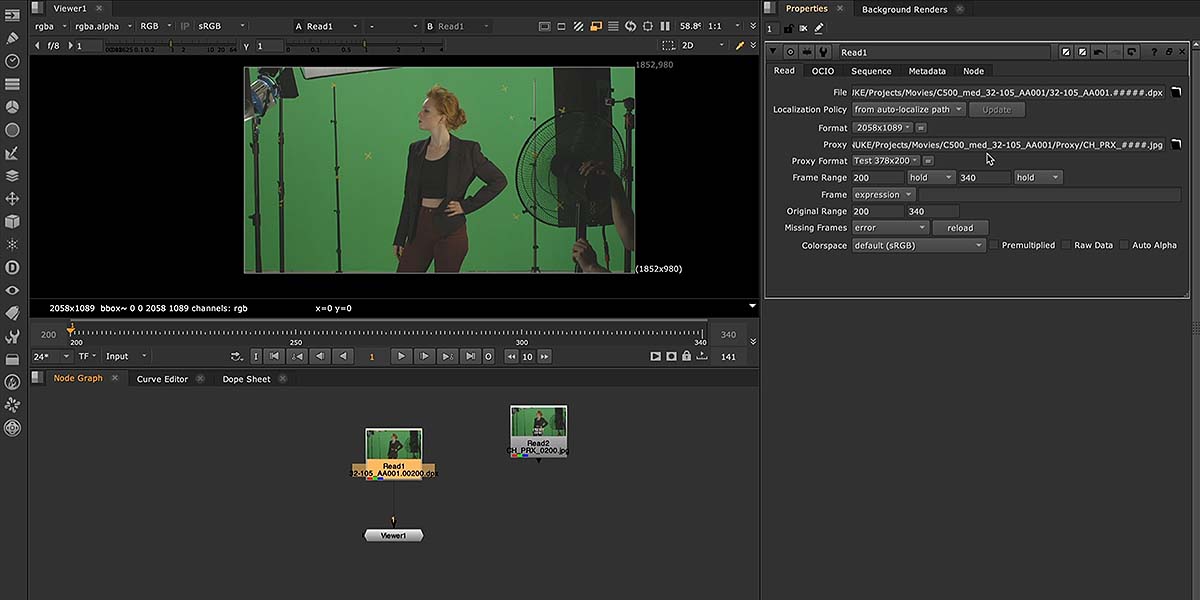Pause the Viewer updating
The image size is (1200, 600).
[x=667, y=26]
